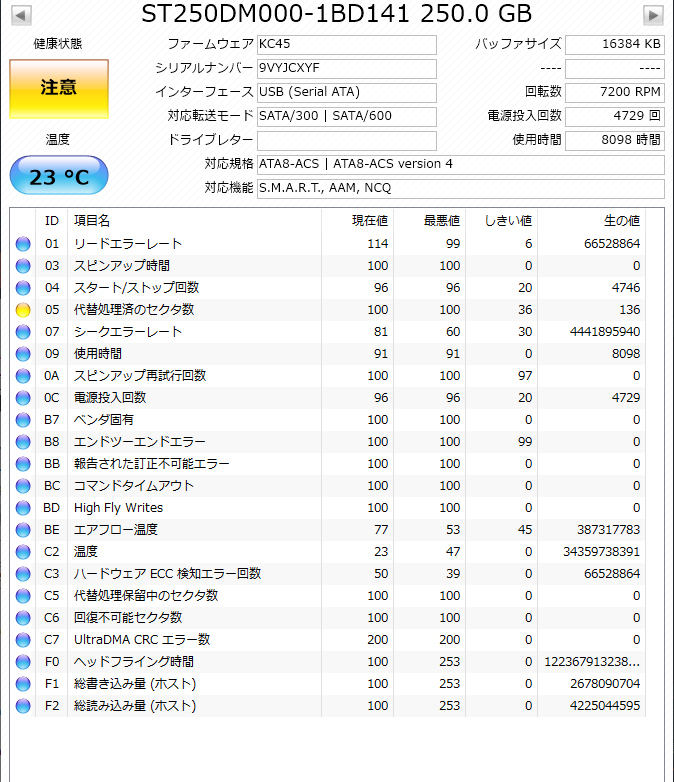Click the blue status icon for スピンアップ再試行回数
Screen dimensions: 674x782
pyautogui.click(x=23, y=376)
